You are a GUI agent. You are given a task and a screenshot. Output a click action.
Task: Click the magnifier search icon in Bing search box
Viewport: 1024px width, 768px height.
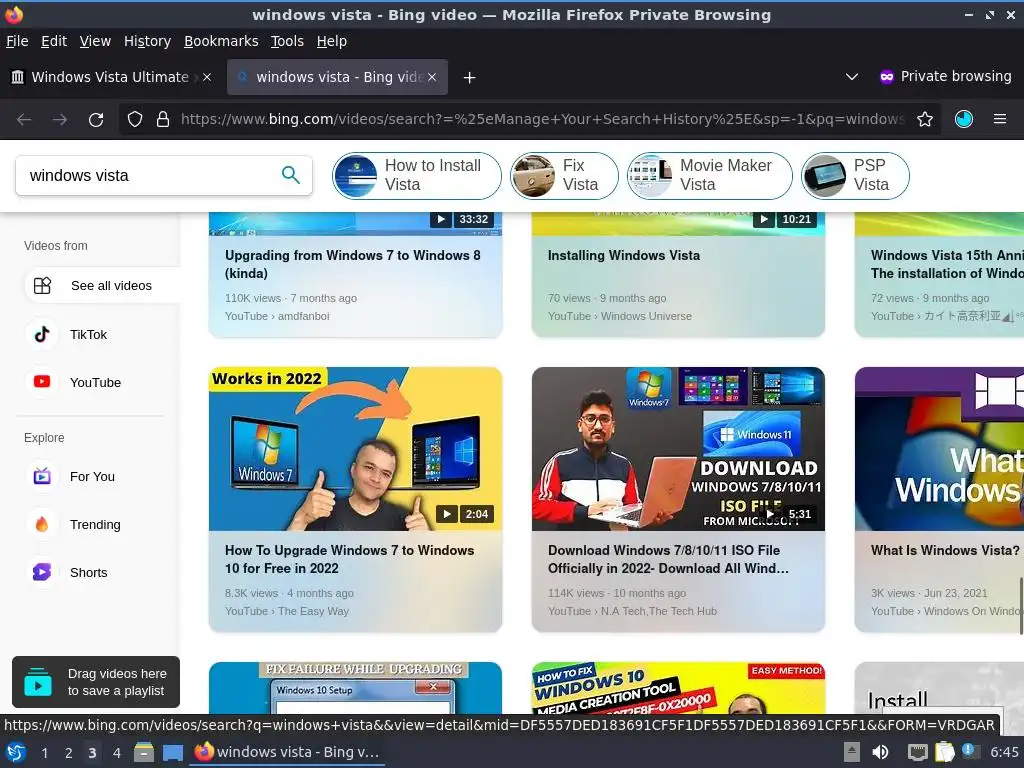291,175
